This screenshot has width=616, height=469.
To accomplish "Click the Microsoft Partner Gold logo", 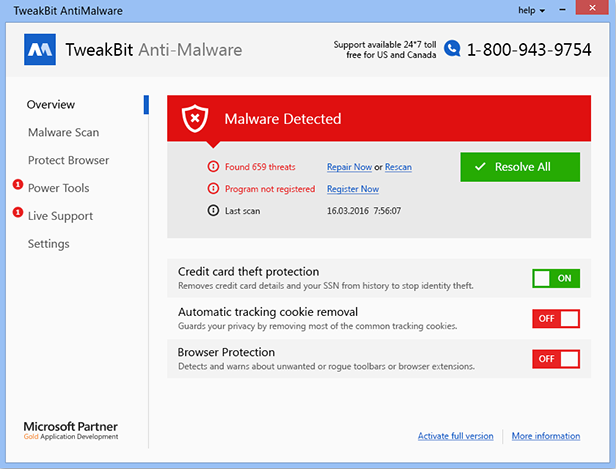I will [x=71, y=431].
